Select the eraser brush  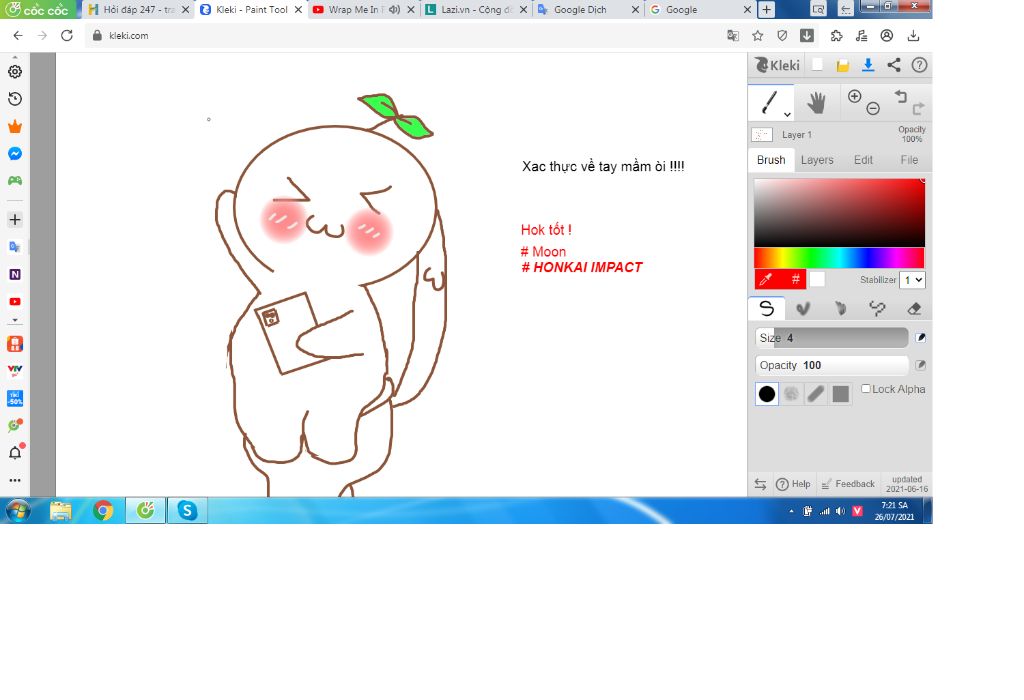point(914,308)
